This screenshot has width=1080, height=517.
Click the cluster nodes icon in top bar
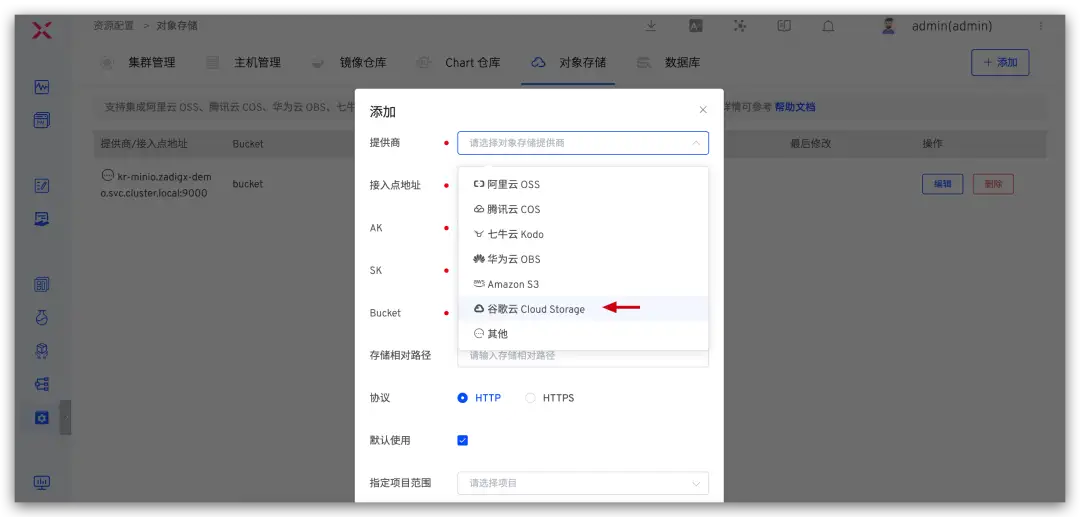[740, 26]
